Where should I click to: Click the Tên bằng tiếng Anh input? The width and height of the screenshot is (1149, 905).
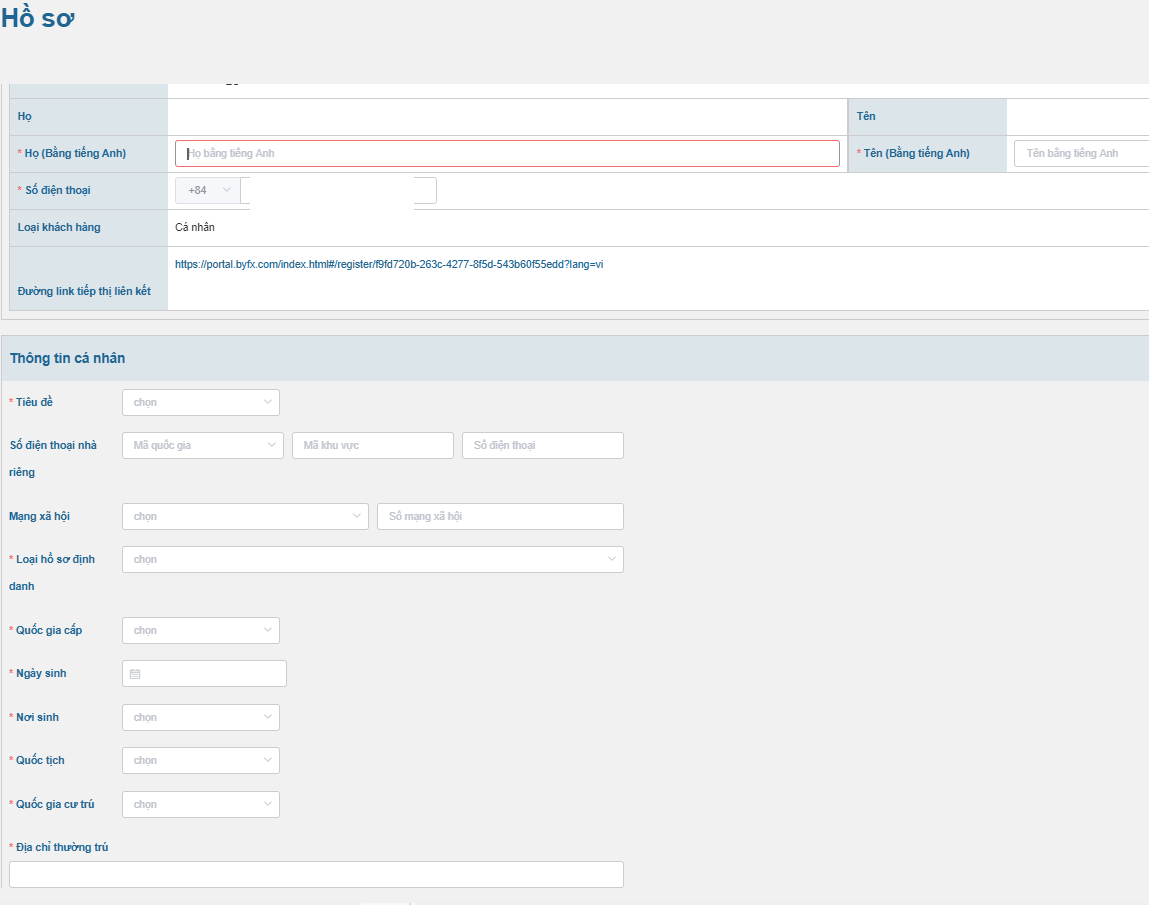tap(1082, 154)
